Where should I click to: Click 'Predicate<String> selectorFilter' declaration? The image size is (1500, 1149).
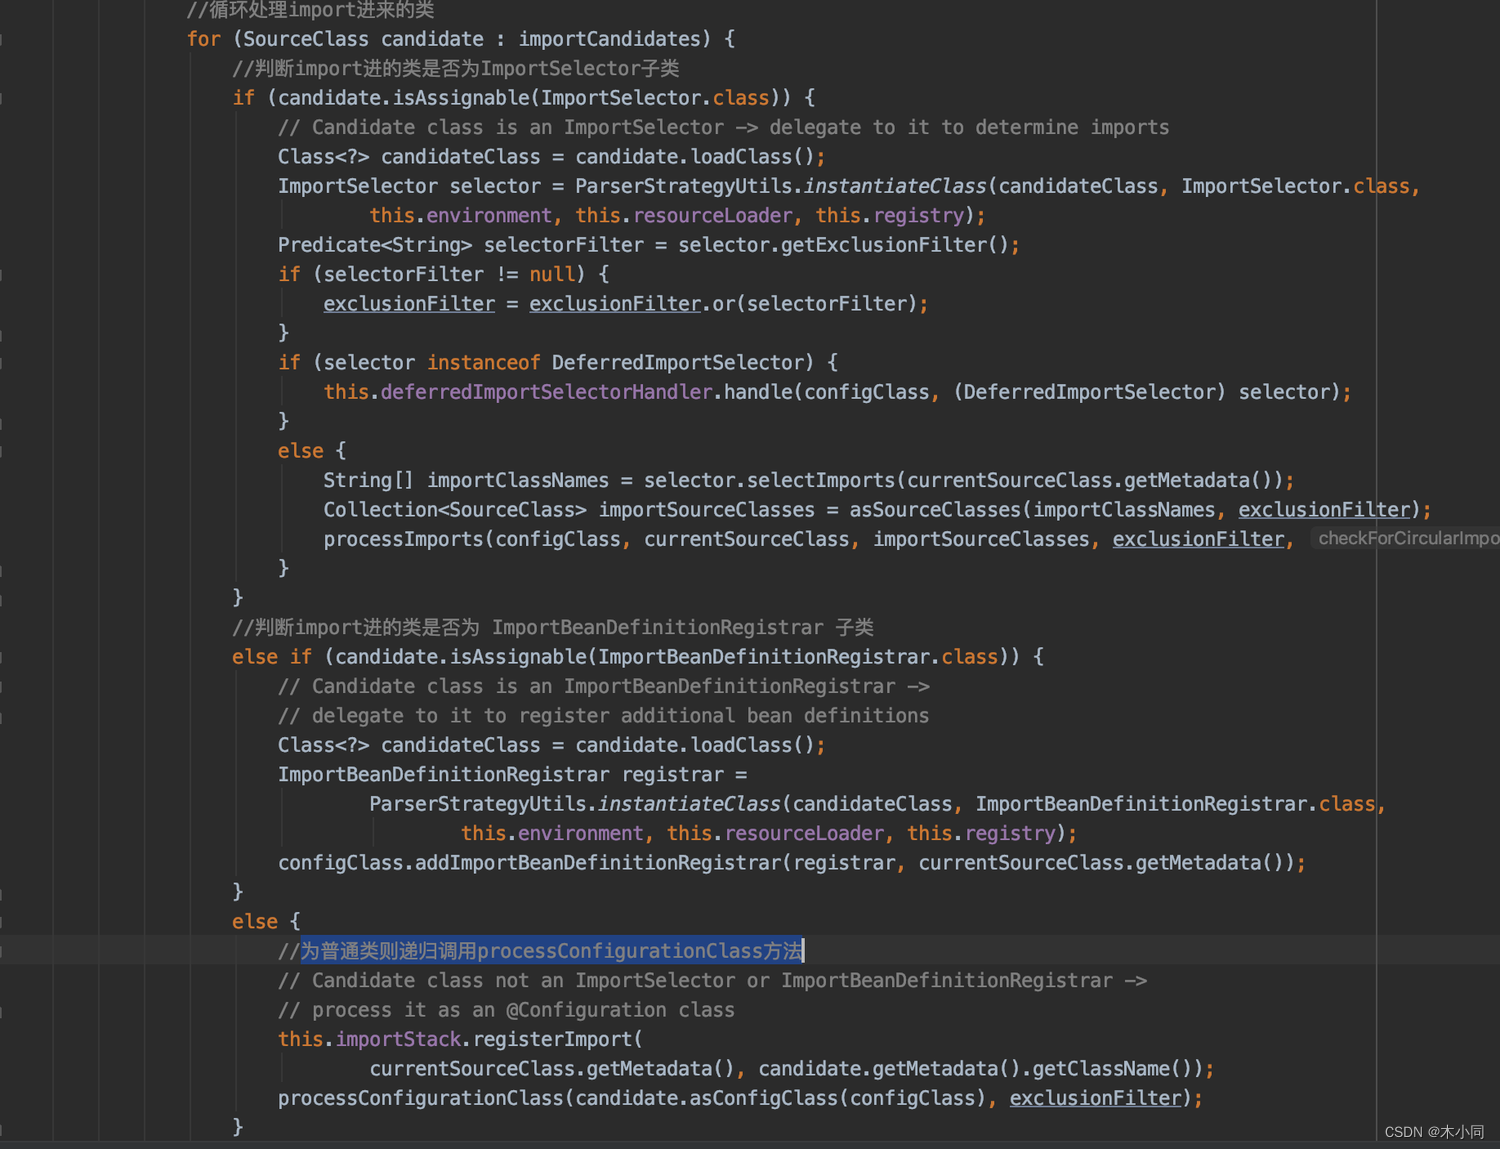[x=461, y=245]
